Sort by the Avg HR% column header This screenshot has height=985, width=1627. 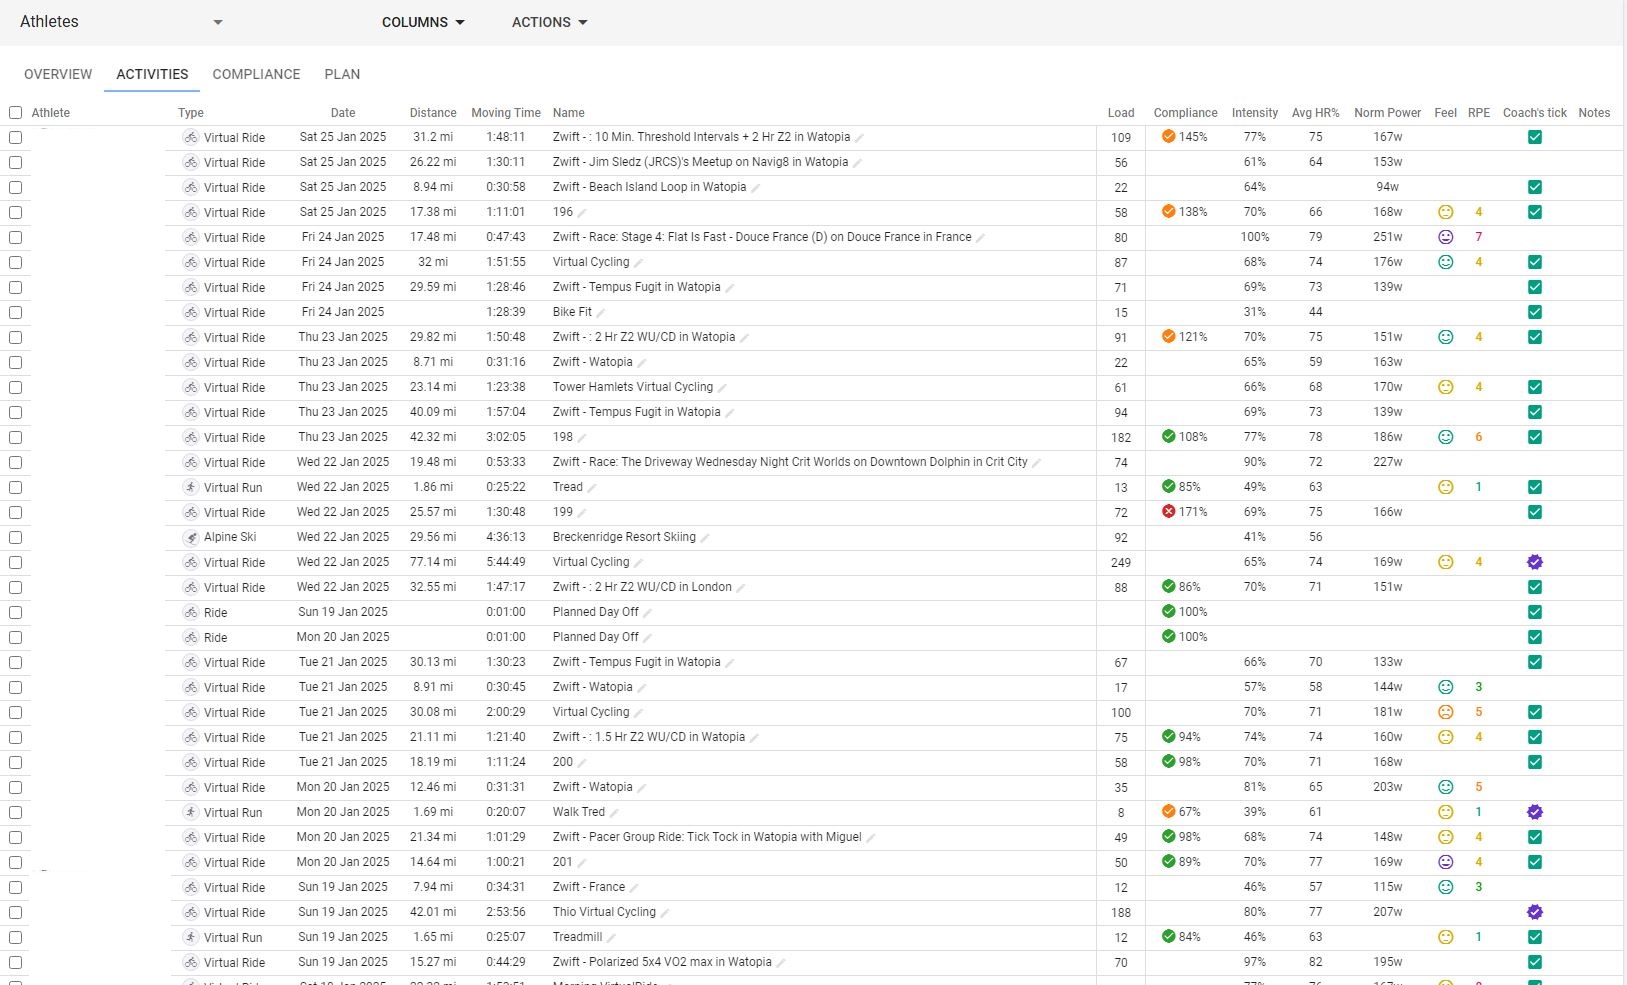point(1315,113)
